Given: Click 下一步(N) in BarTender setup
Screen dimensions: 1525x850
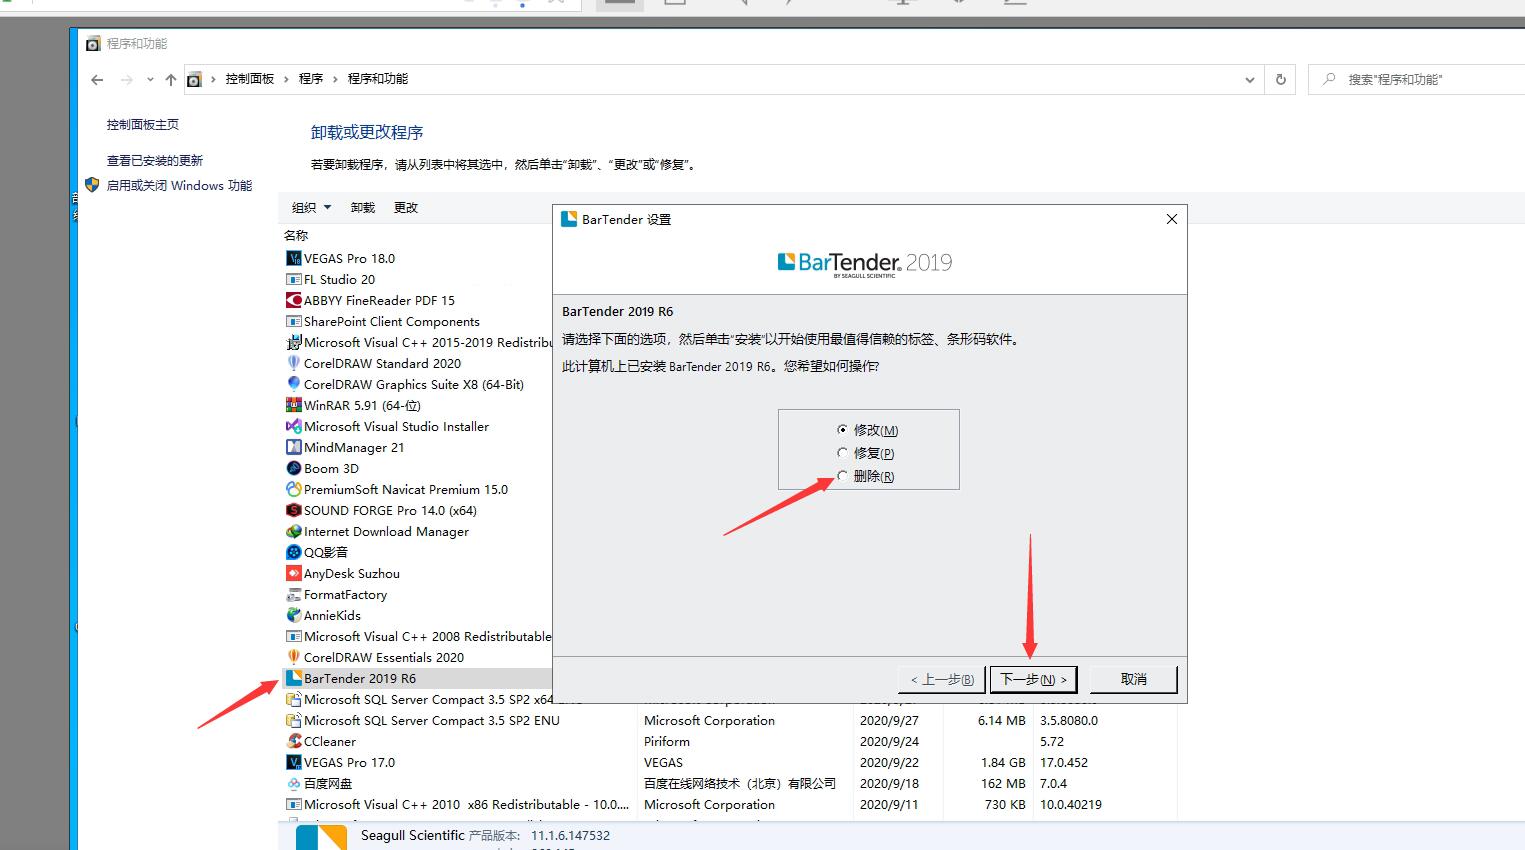Looking at the screenshot, I should click(x=1034, y=680).
